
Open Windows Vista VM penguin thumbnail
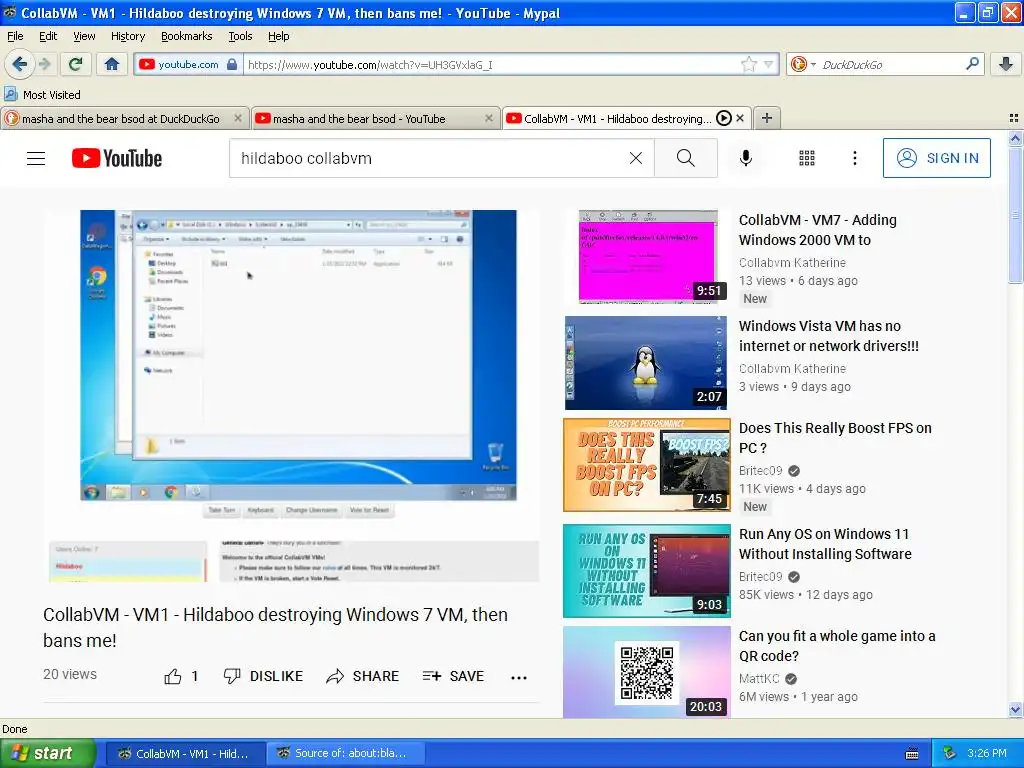(646, 363)
